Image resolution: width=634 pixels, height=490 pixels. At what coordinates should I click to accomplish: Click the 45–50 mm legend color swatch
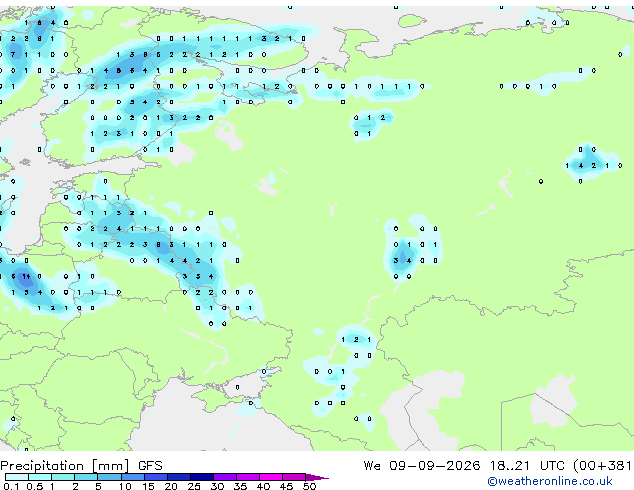[294, 477]
